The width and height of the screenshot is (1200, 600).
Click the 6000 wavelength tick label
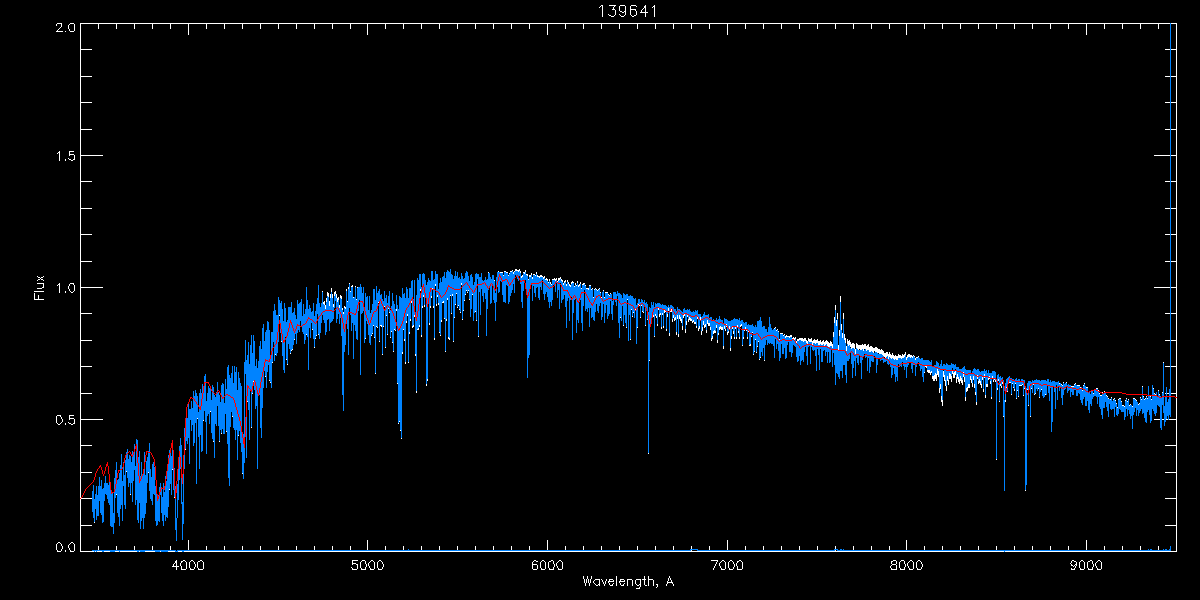tap(547, 564)
